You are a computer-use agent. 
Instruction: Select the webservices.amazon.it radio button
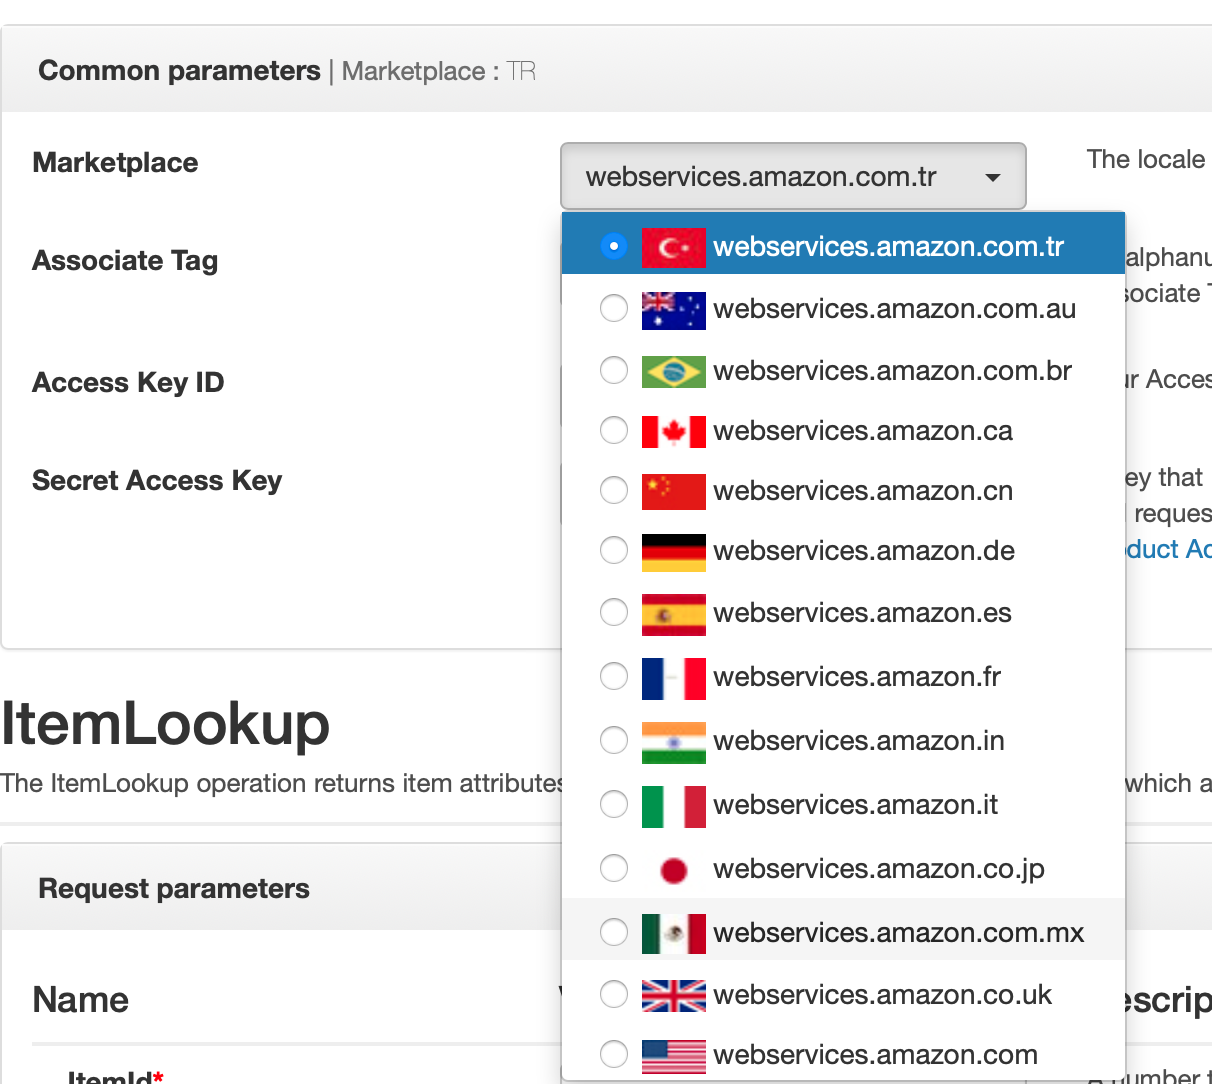point(614,804)
